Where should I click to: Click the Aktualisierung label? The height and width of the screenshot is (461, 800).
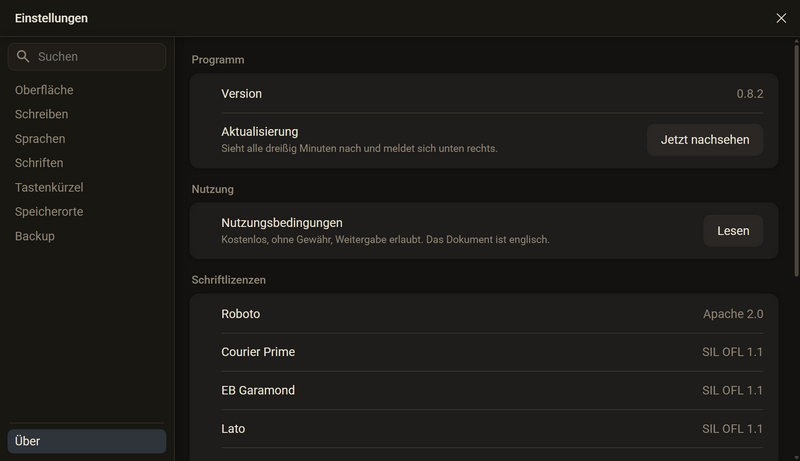click(259, 132)
